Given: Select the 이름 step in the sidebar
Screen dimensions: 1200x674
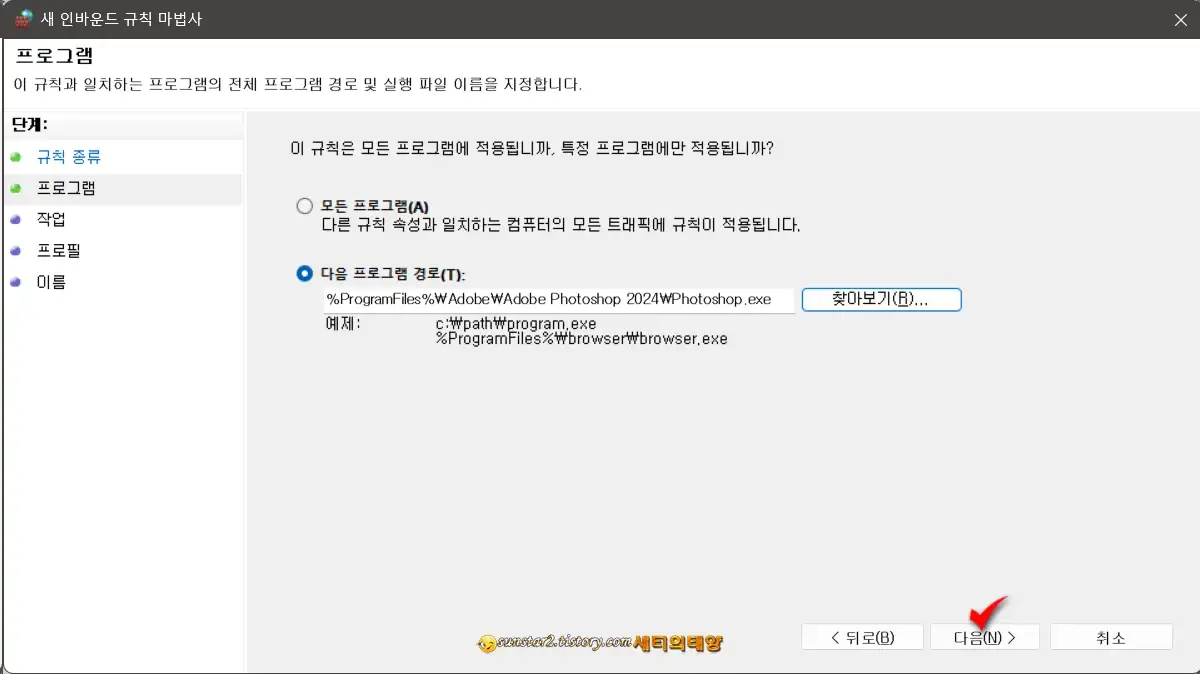Looking at the screenshot, I should (x=49, y=281).
